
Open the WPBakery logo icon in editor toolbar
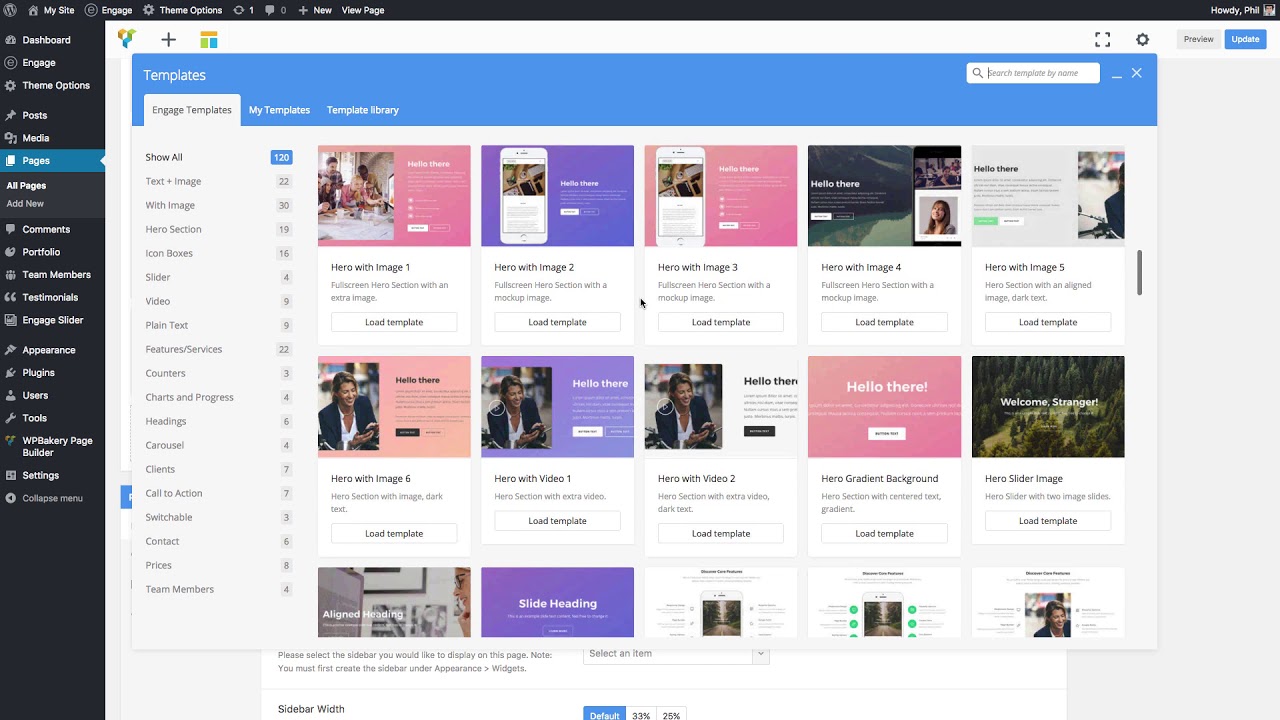[126, 39]
